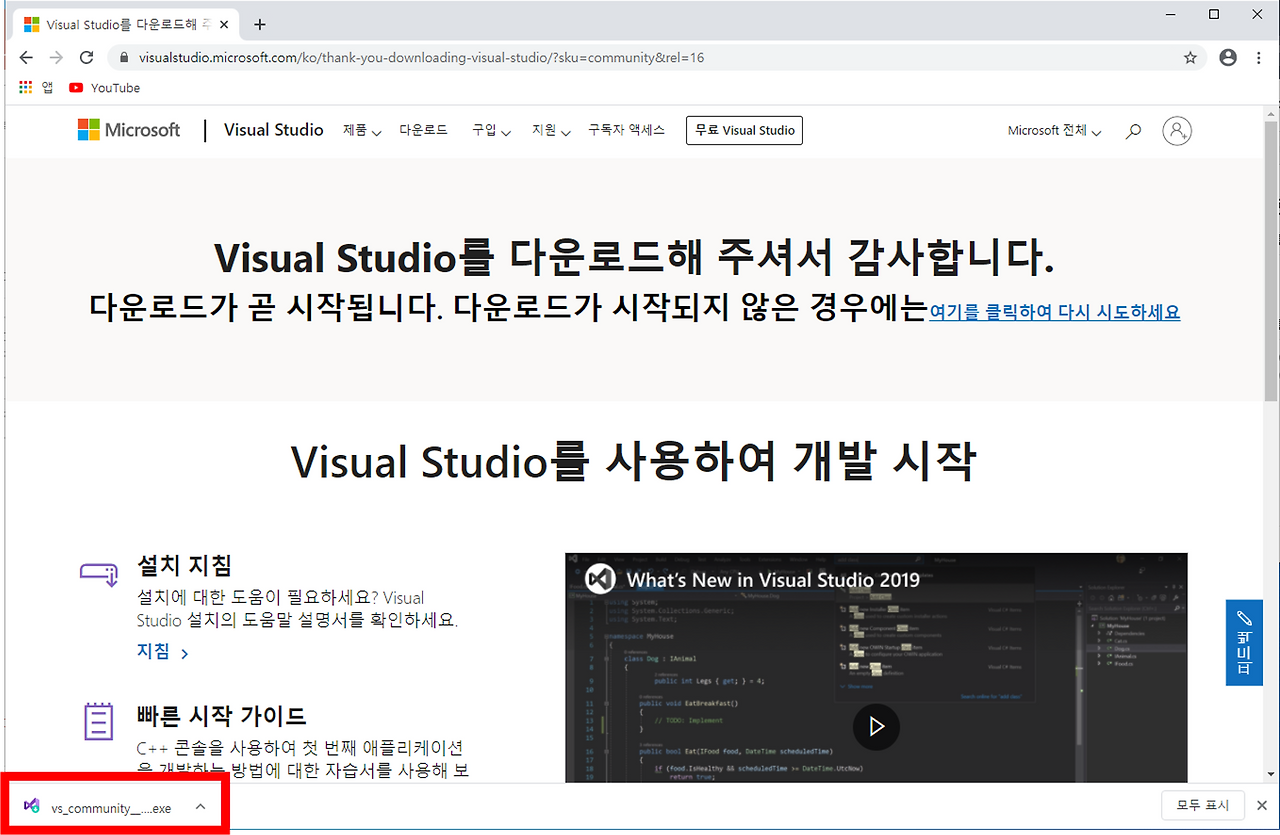Click the Visual Studio logo on the video
Viewport: 1280px width, 835px height.
pyautogui.click(x=599, y=580)
